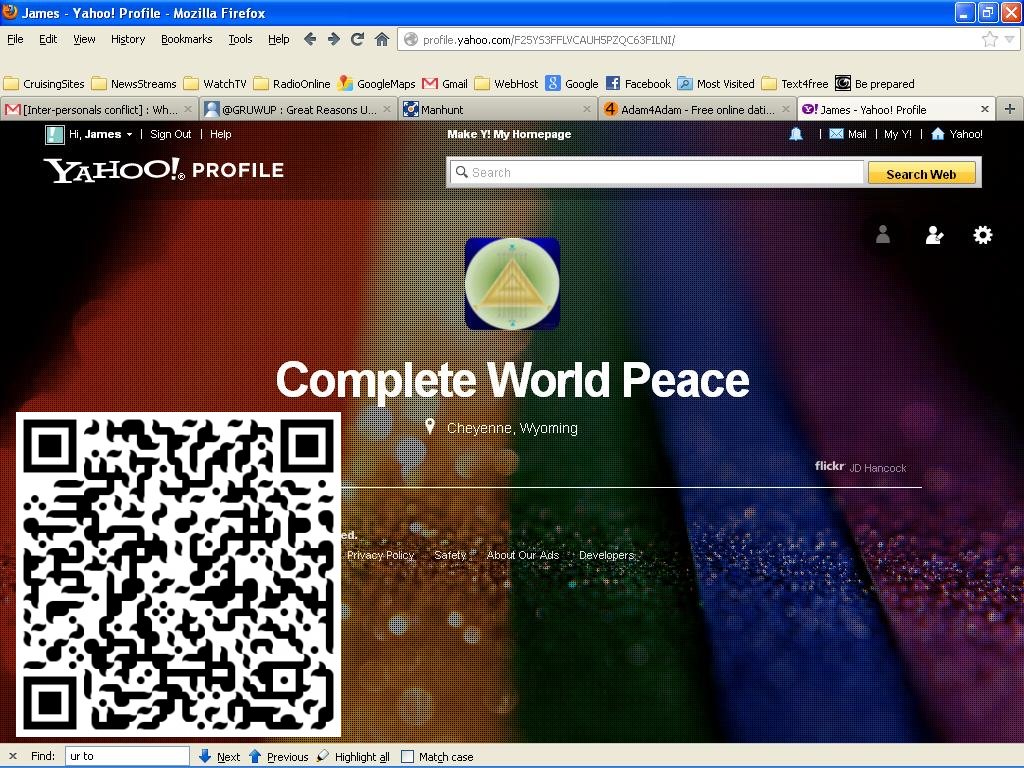Viewport: 1024px width, 768px height.
Task: Click the Yahoo! Profile logo
Action: click(x=164, y=170)
